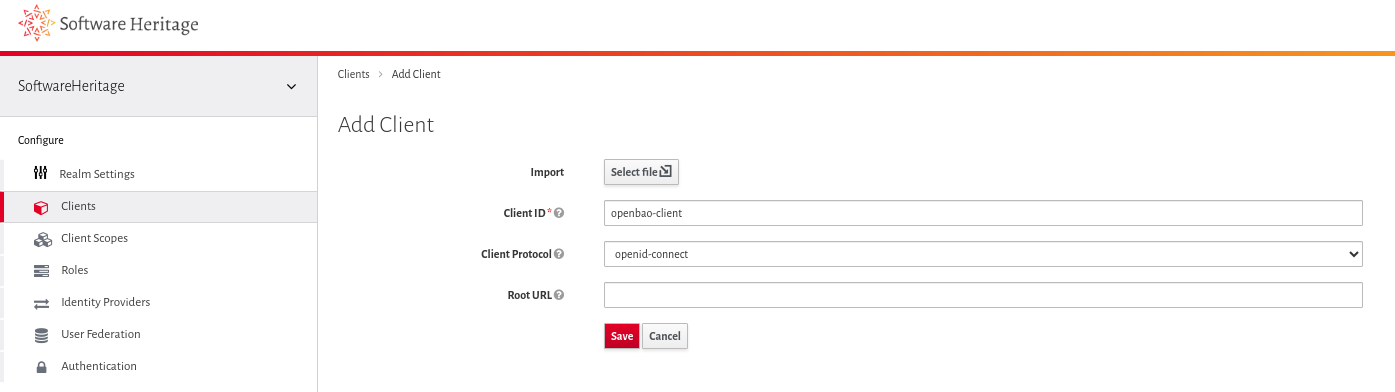The height and width of the screenshot is (392, 1395).
Task: Focus the Client ID input field
Action: [983, 213]
